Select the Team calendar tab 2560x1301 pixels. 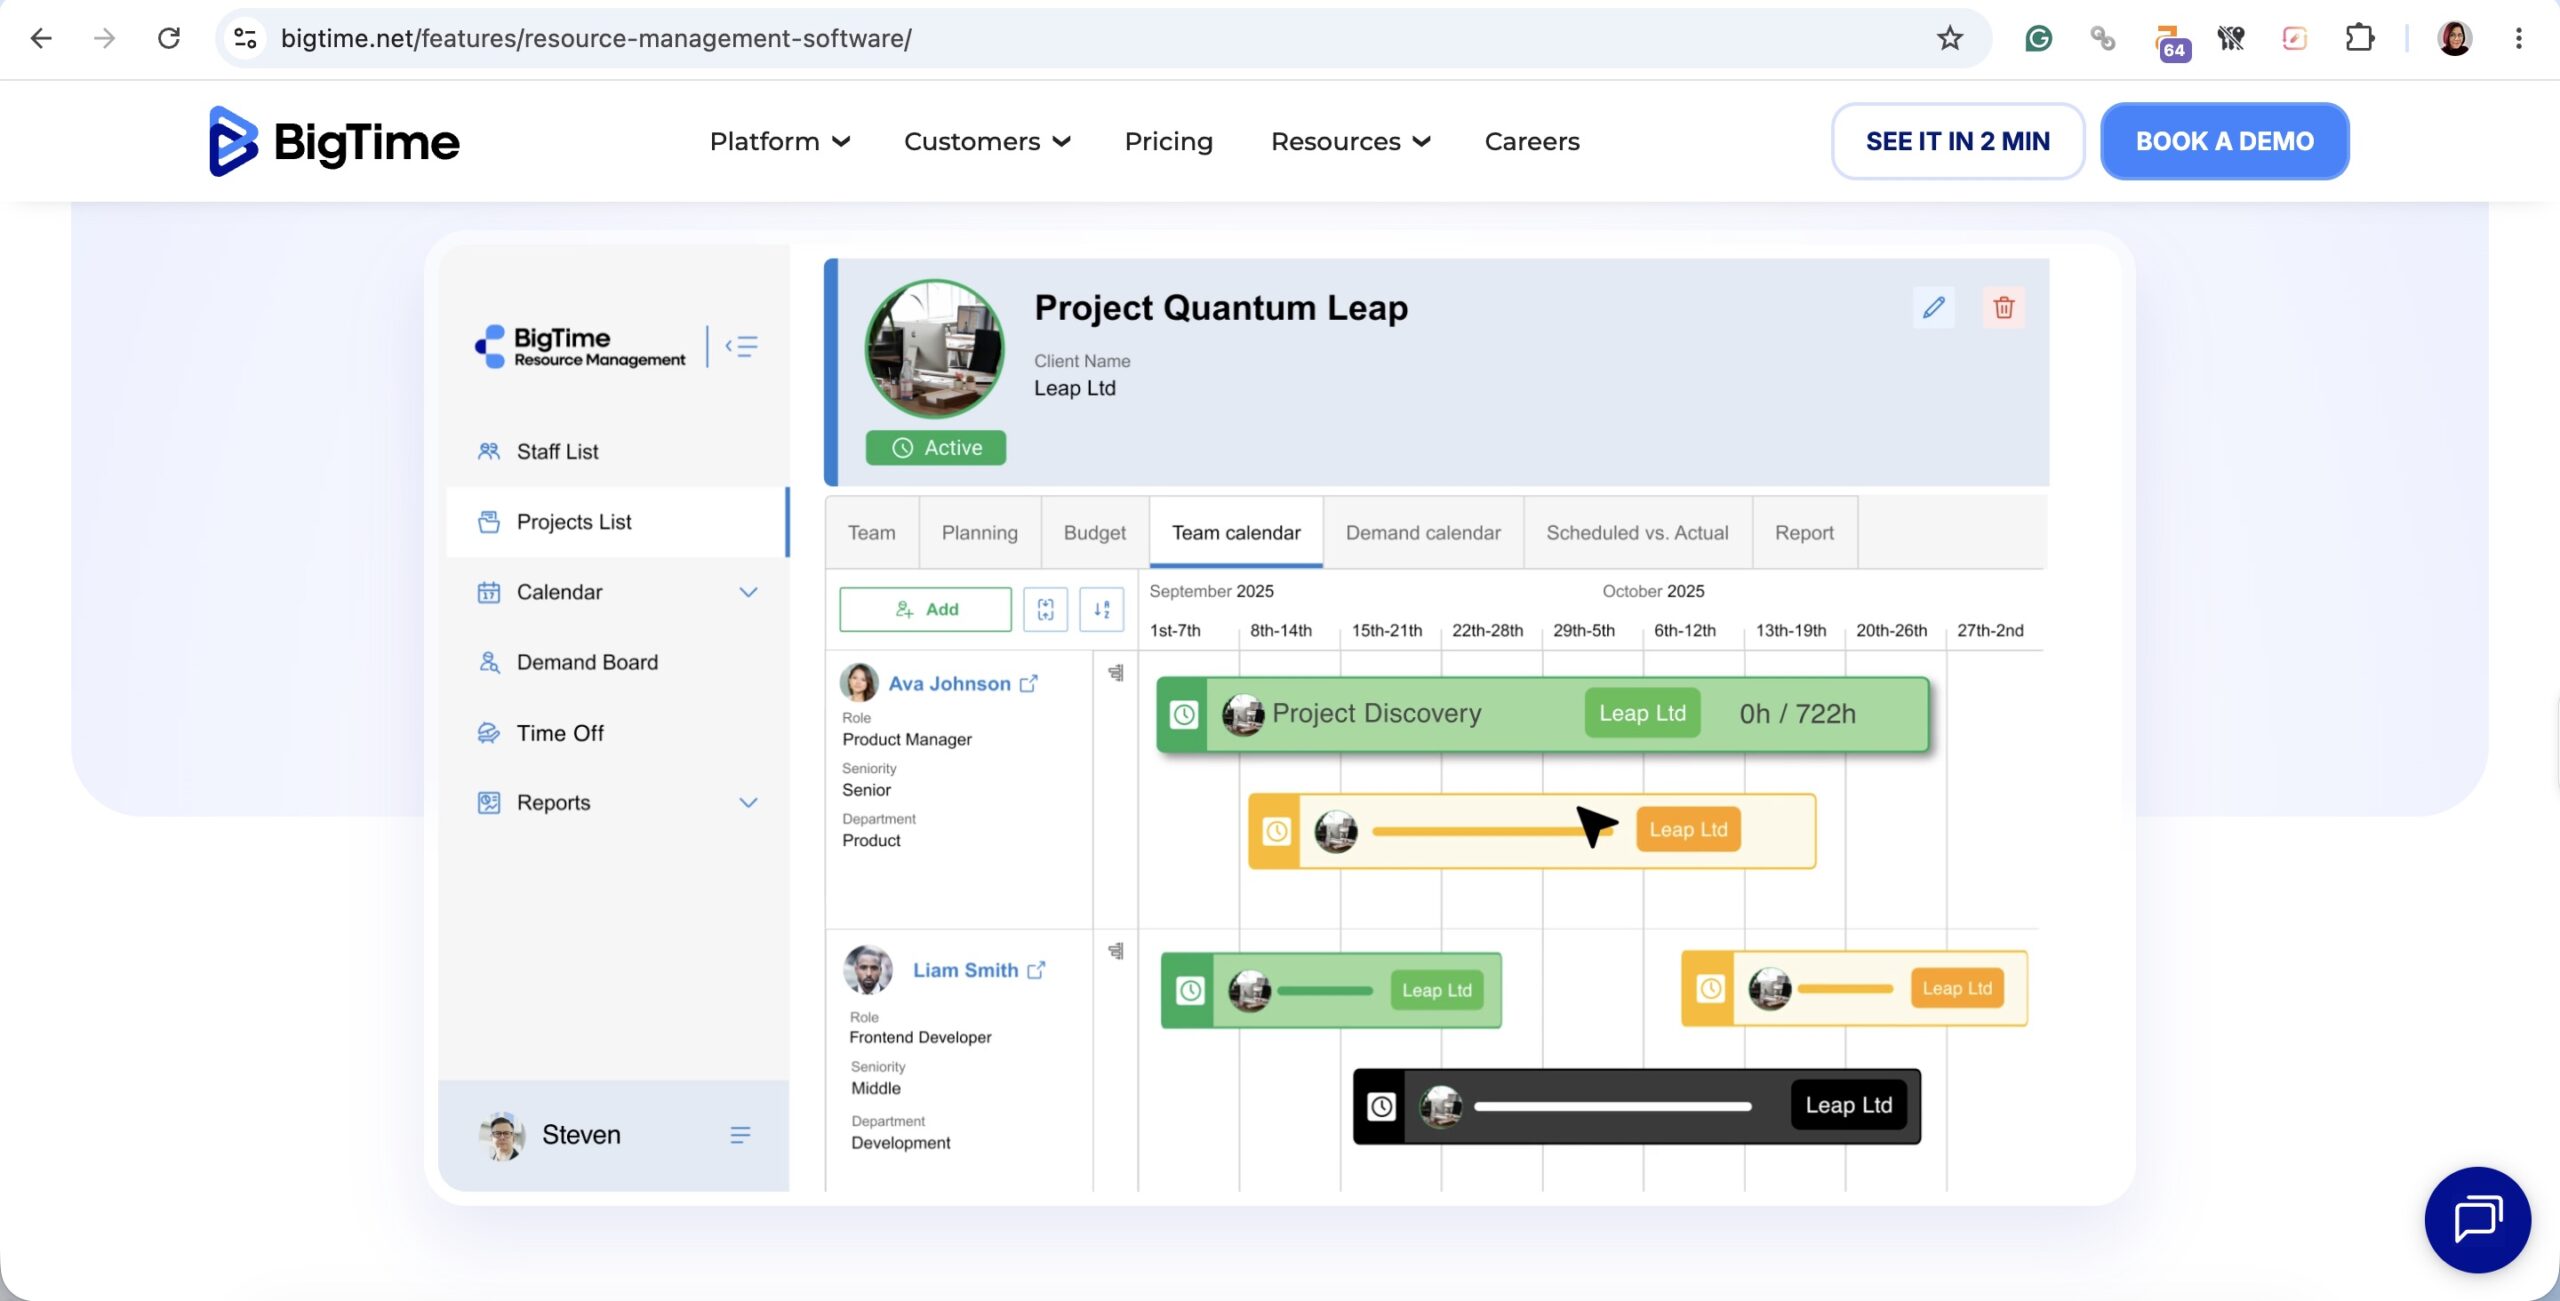(1236, 533)
